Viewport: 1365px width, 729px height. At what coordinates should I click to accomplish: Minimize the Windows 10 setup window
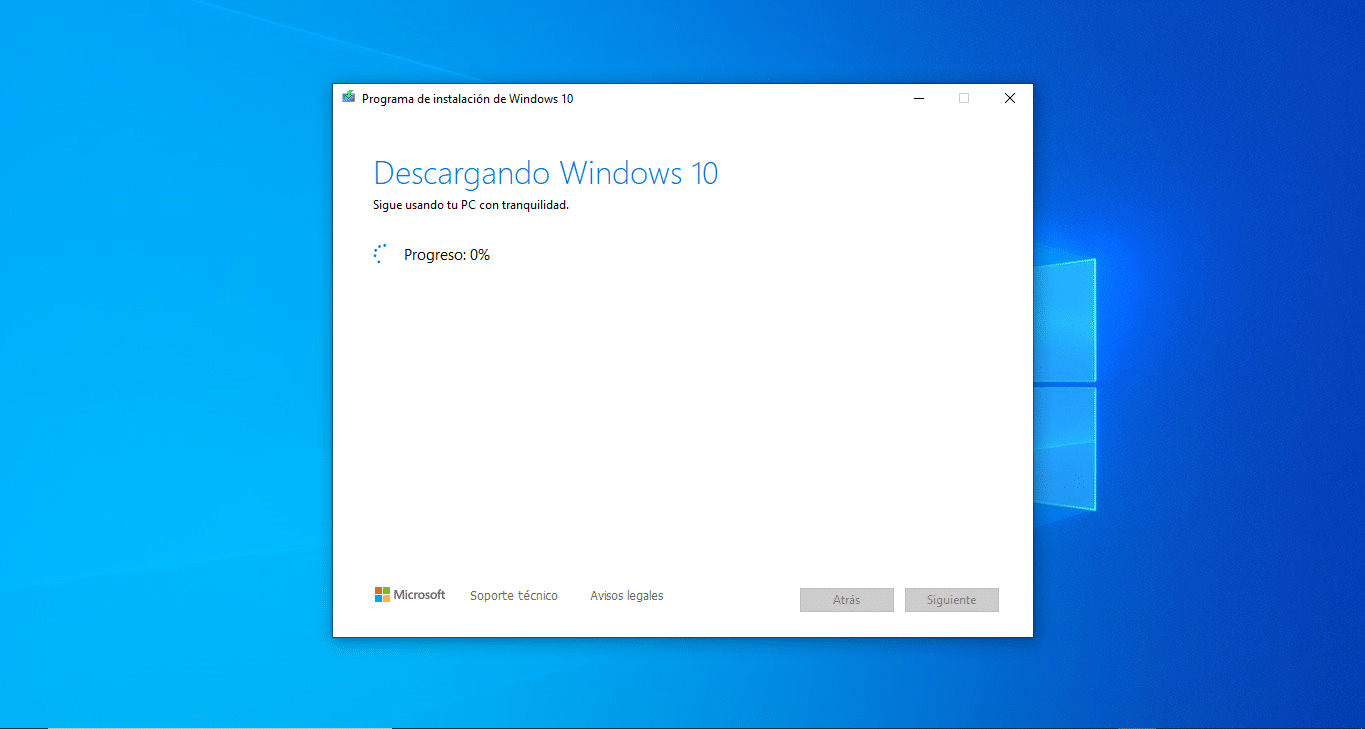click(918, 98)
